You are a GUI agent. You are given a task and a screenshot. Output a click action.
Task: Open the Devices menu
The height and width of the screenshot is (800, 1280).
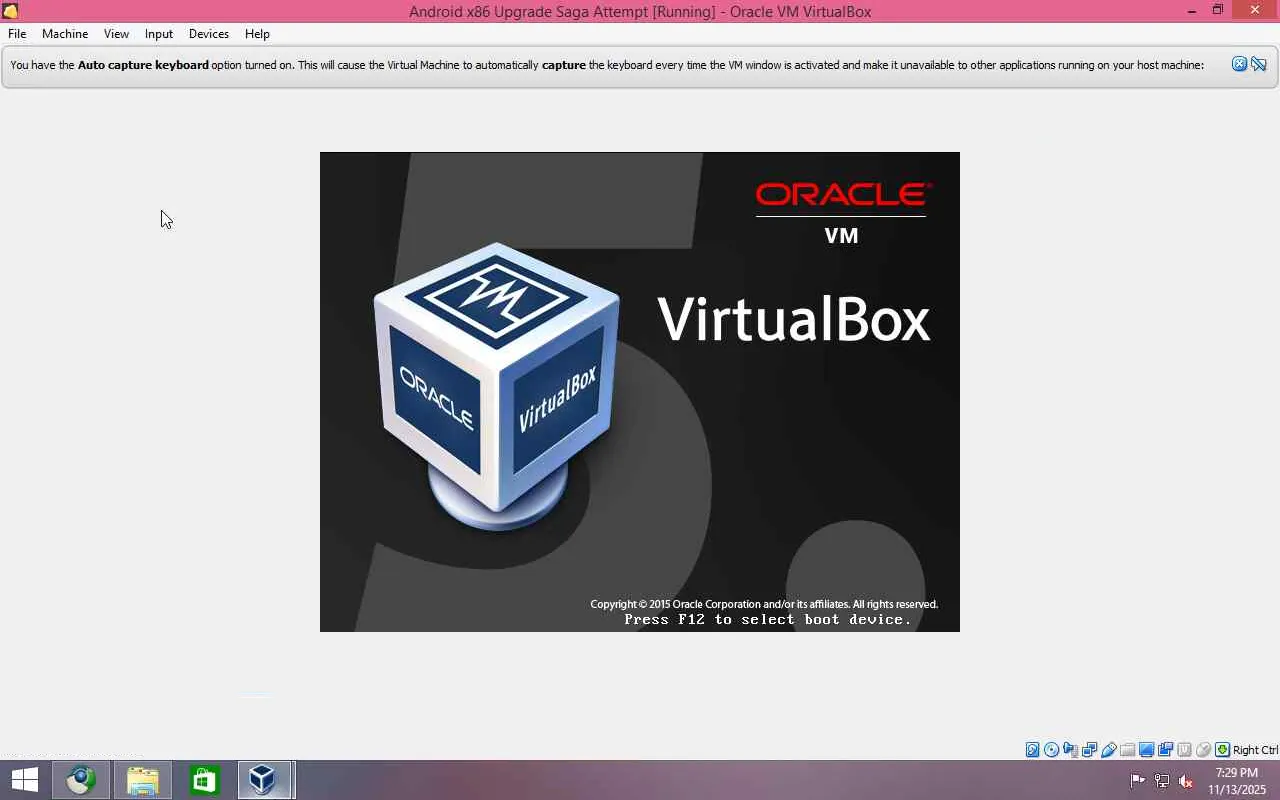pos(209,34)
